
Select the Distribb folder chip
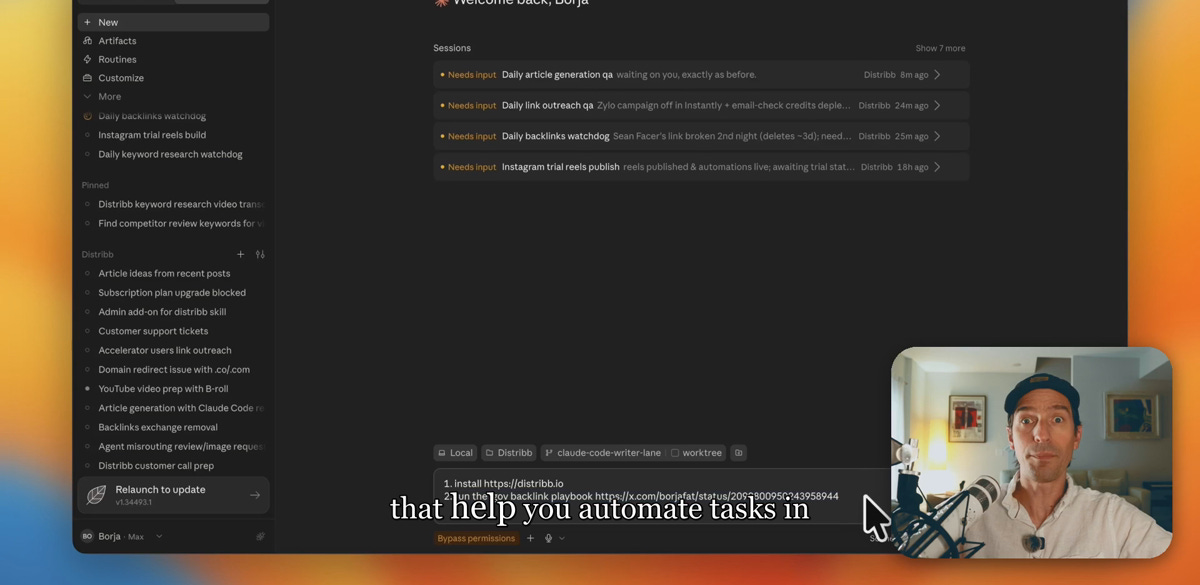(509, 453)
